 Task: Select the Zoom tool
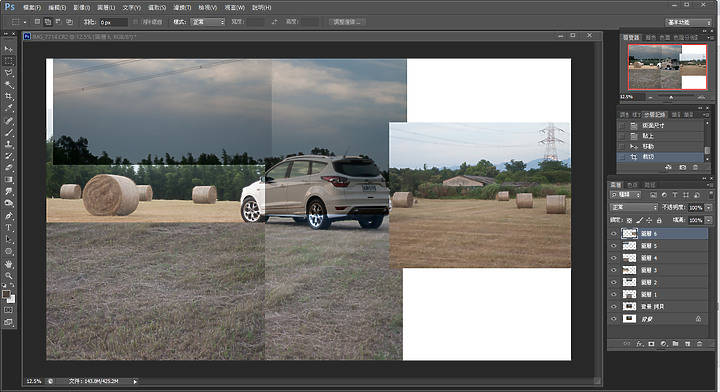pos(9,276)
